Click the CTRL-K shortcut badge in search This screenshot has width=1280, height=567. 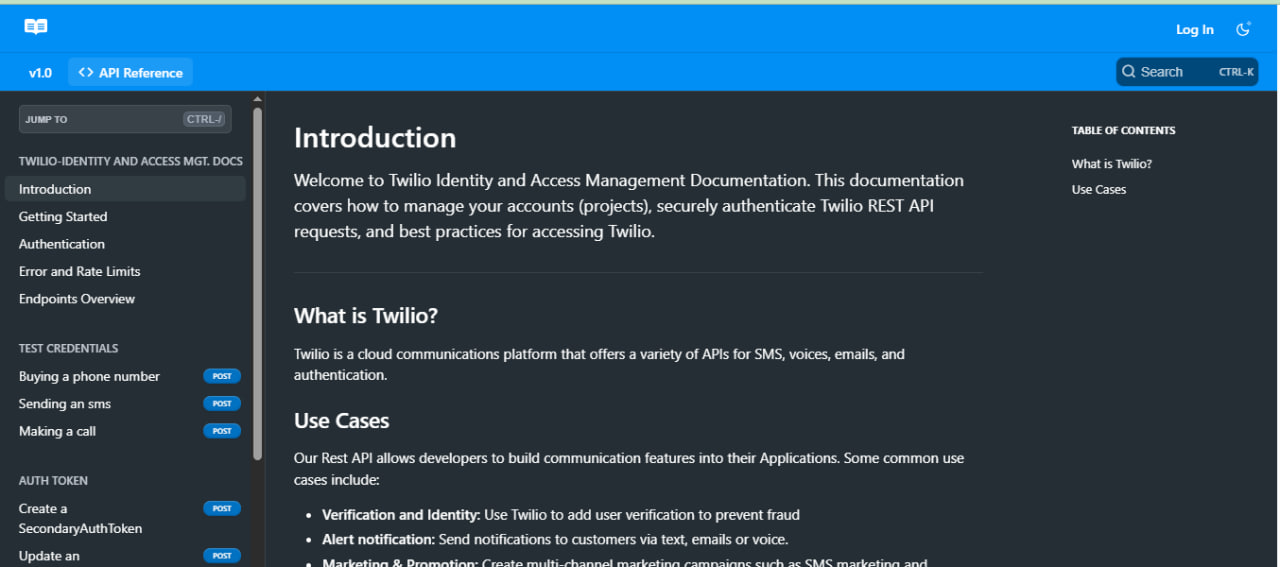(x=1236, y=72)
